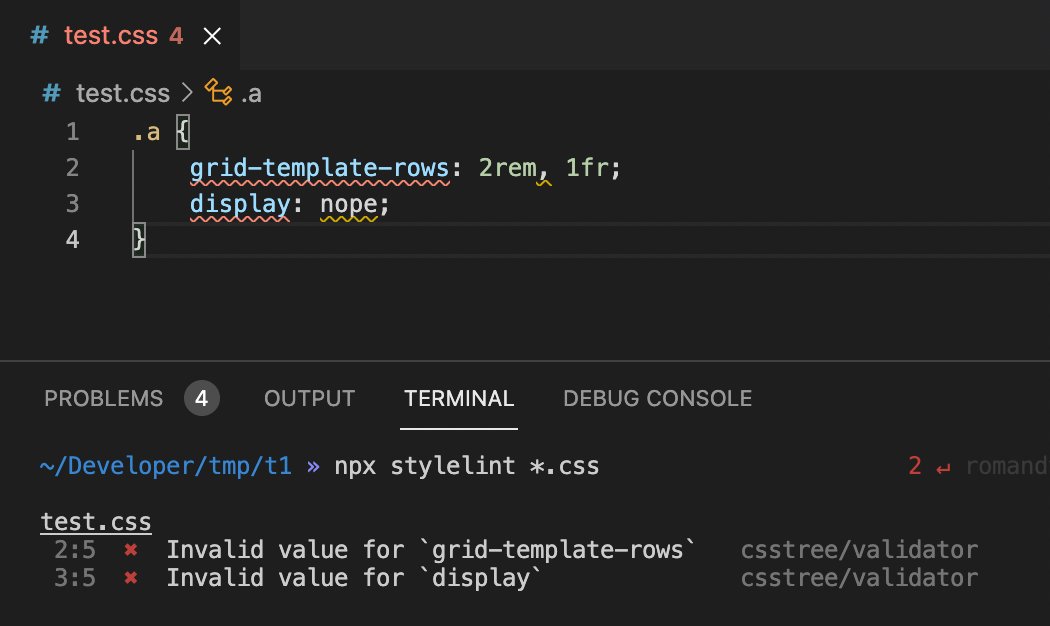The image size is (1050, 626).
Task: Select the .a breadcrumb item
Action: coord(251,94)
